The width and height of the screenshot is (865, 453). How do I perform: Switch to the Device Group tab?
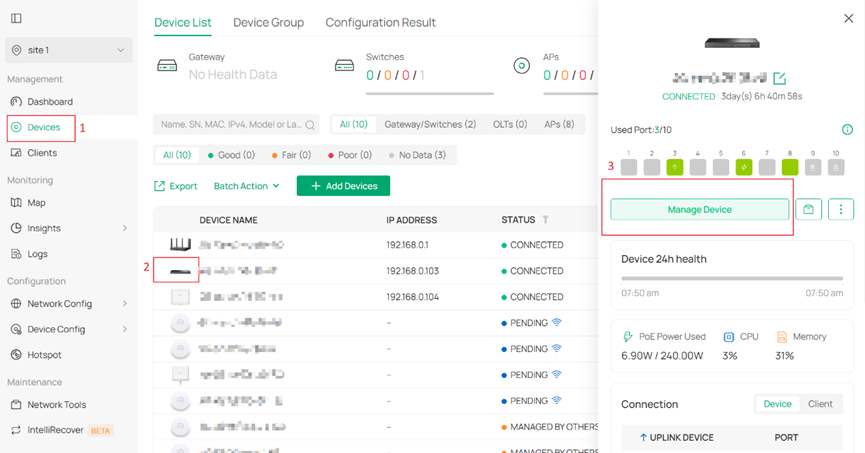click(x=268, y=23)
